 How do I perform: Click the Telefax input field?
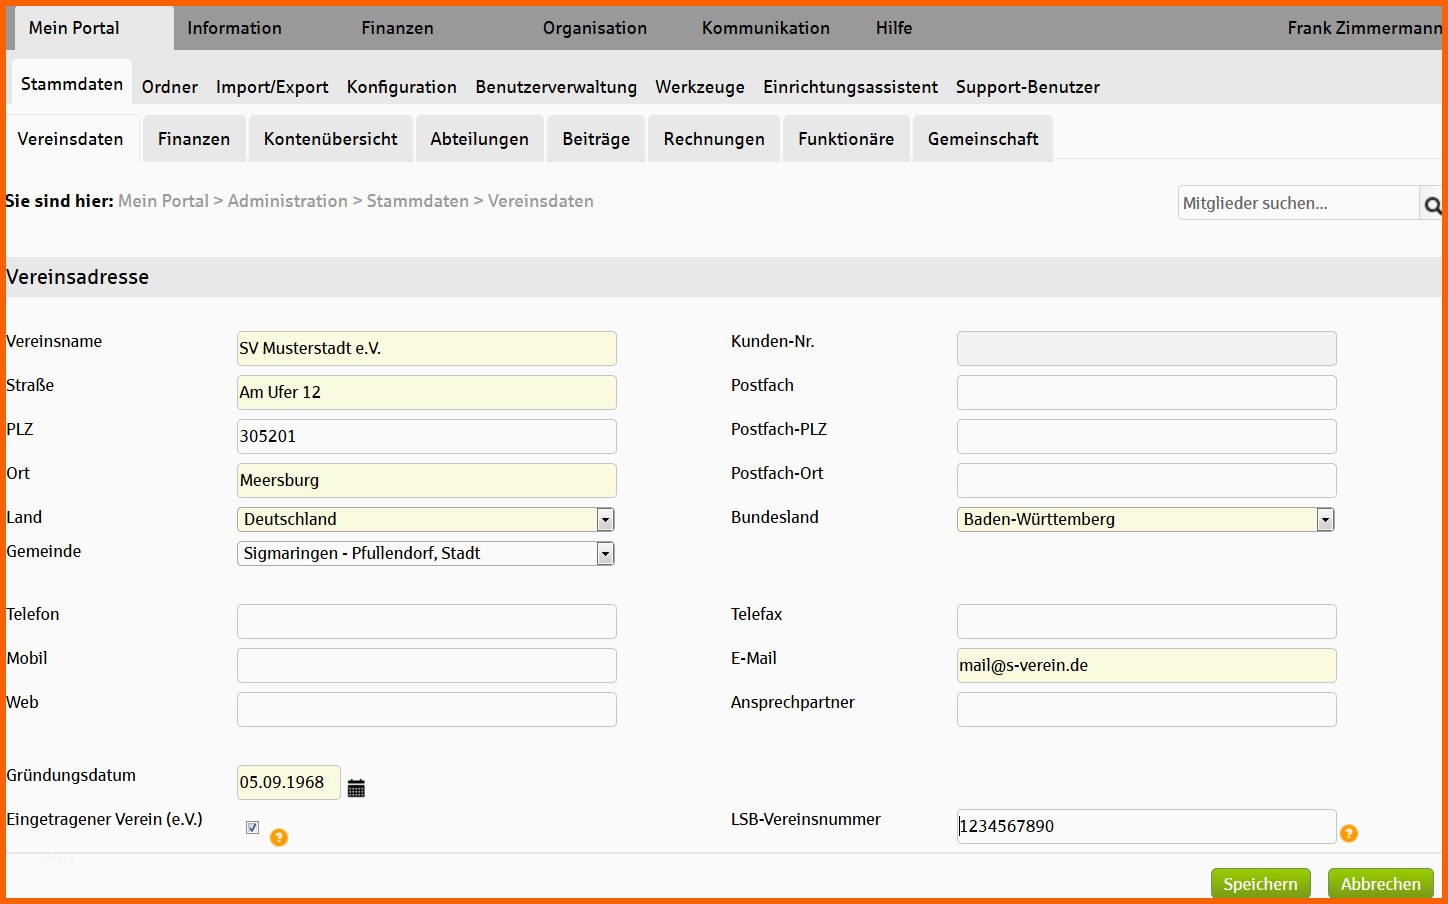[1147, 621]
